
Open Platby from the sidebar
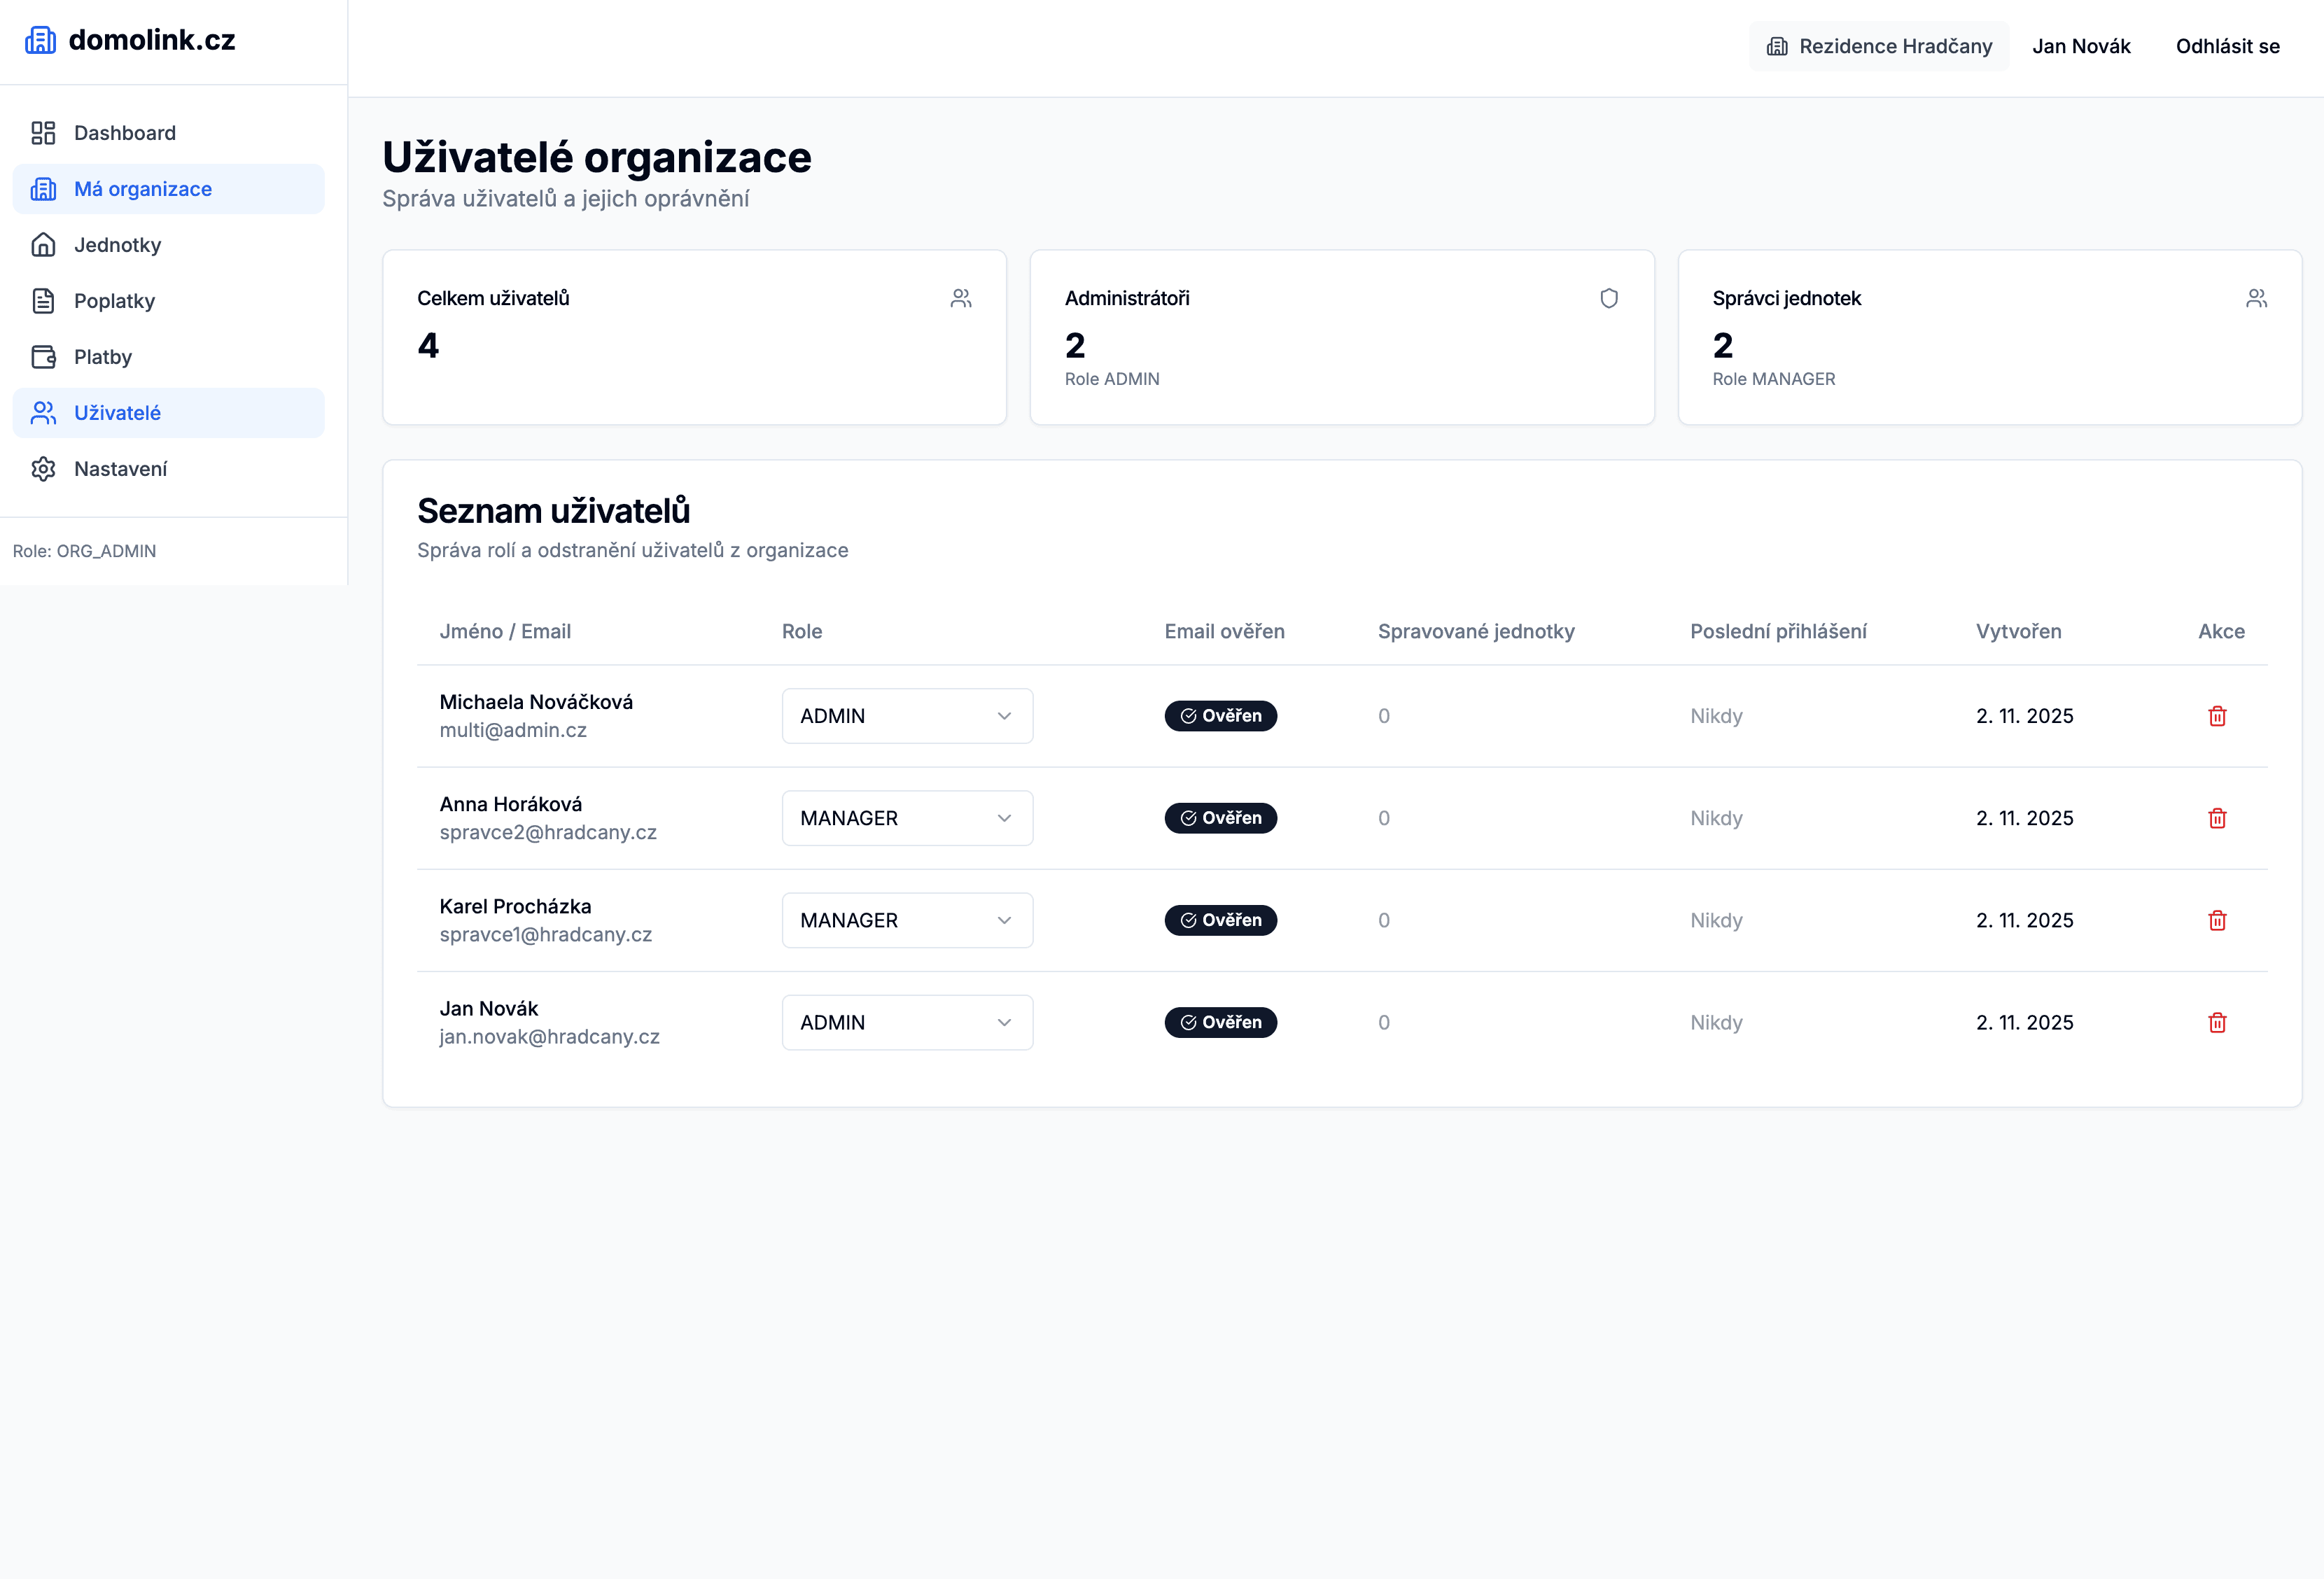(102, 357)
